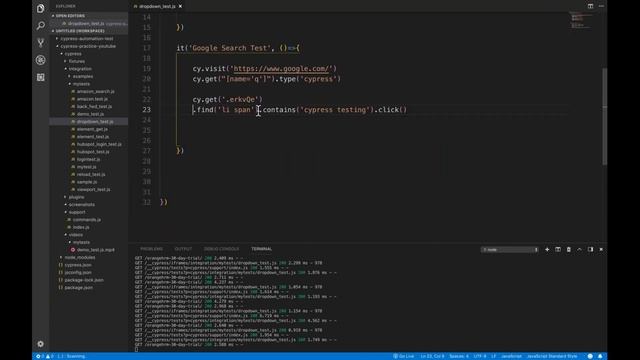The height and width of the screenshot is (360, 640).
Task: Collapse the integration folder
Action: 80,69
